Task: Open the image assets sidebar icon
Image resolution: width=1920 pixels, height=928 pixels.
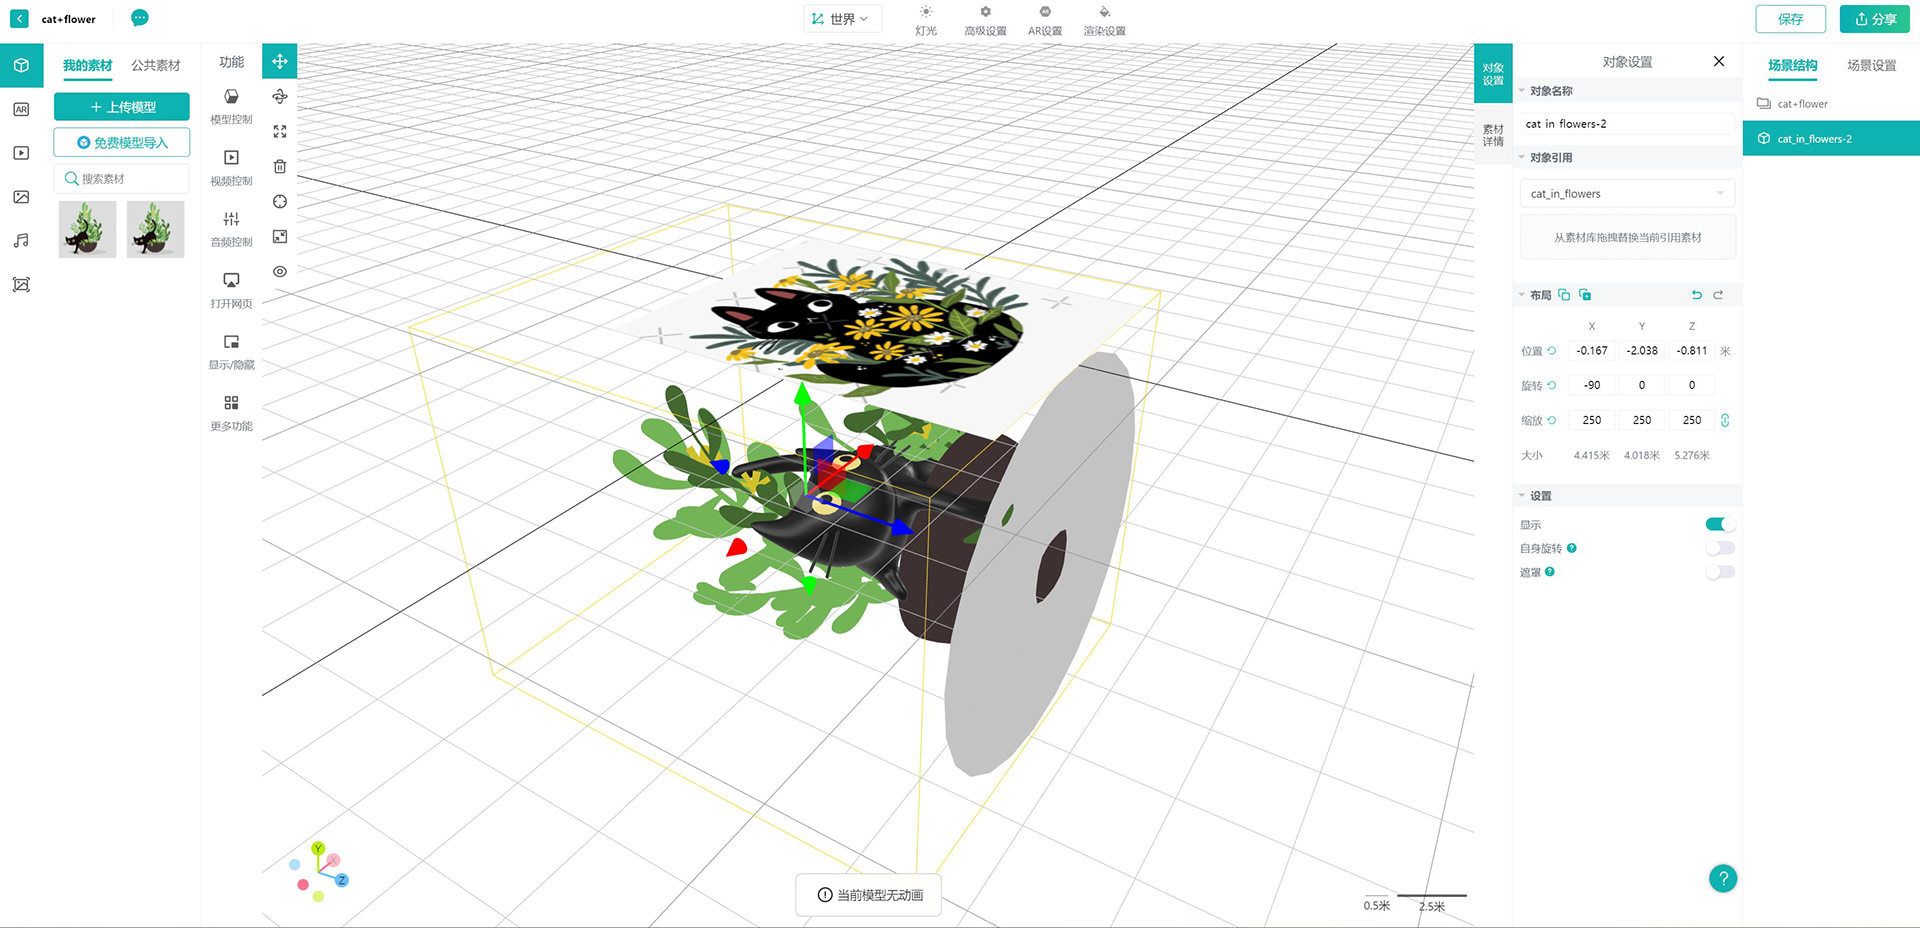Action: pos(21,197)
